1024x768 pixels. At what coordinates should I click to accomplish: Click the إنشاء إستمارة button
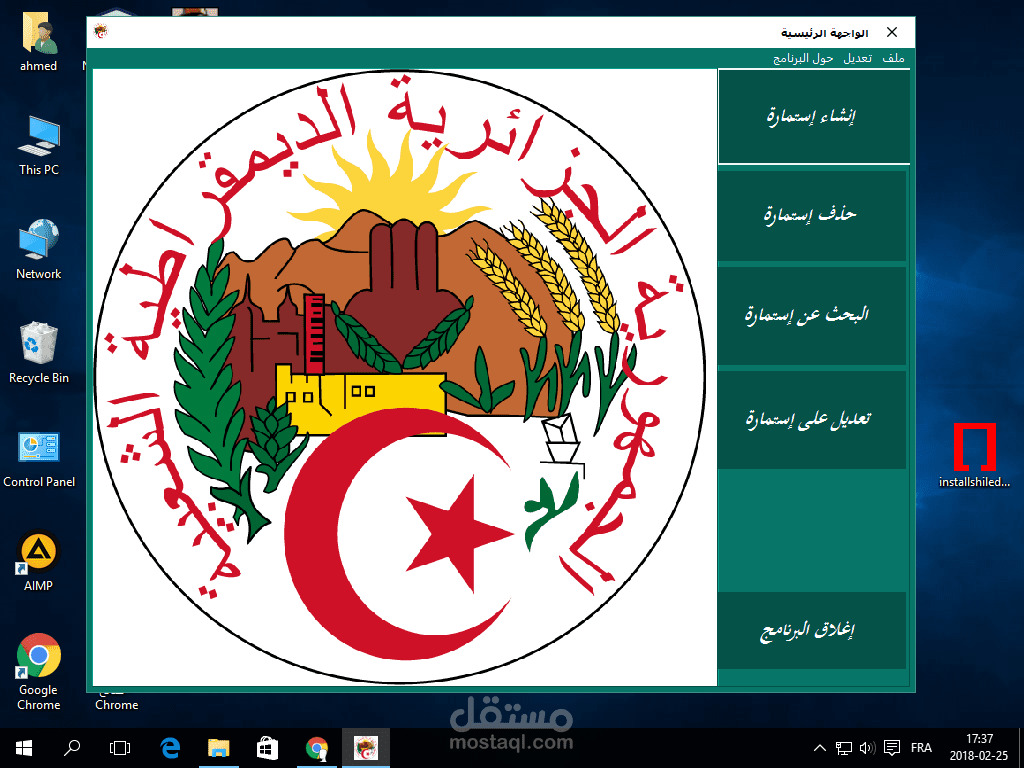(x=813, y=116)
